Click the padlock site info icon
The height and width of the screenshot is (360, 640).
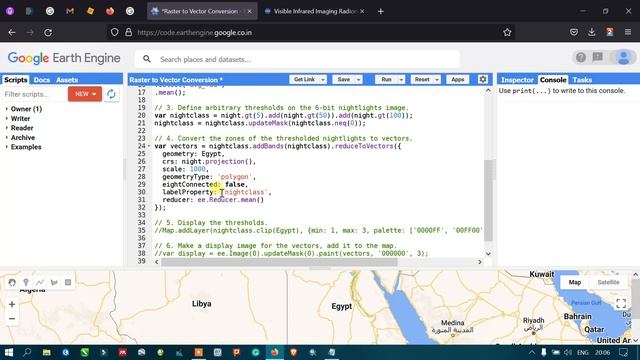(x=129, y=32)
